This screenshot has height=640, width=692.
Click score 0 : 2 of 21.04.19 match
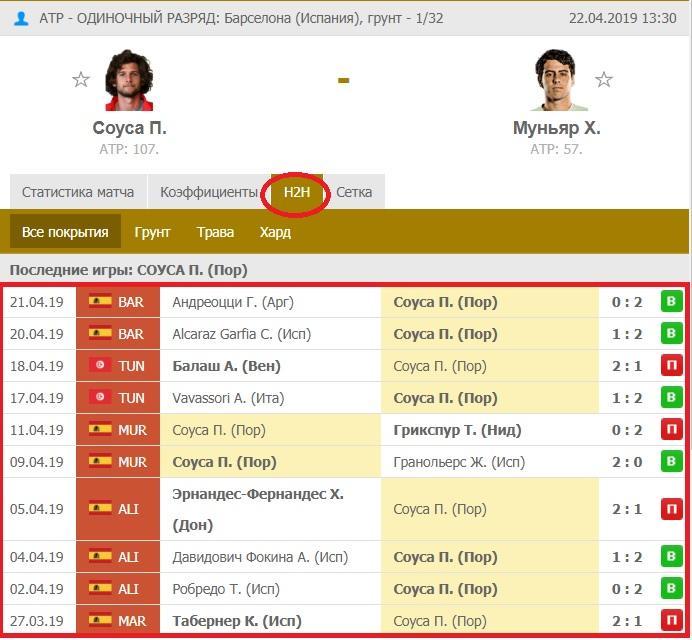627,302
